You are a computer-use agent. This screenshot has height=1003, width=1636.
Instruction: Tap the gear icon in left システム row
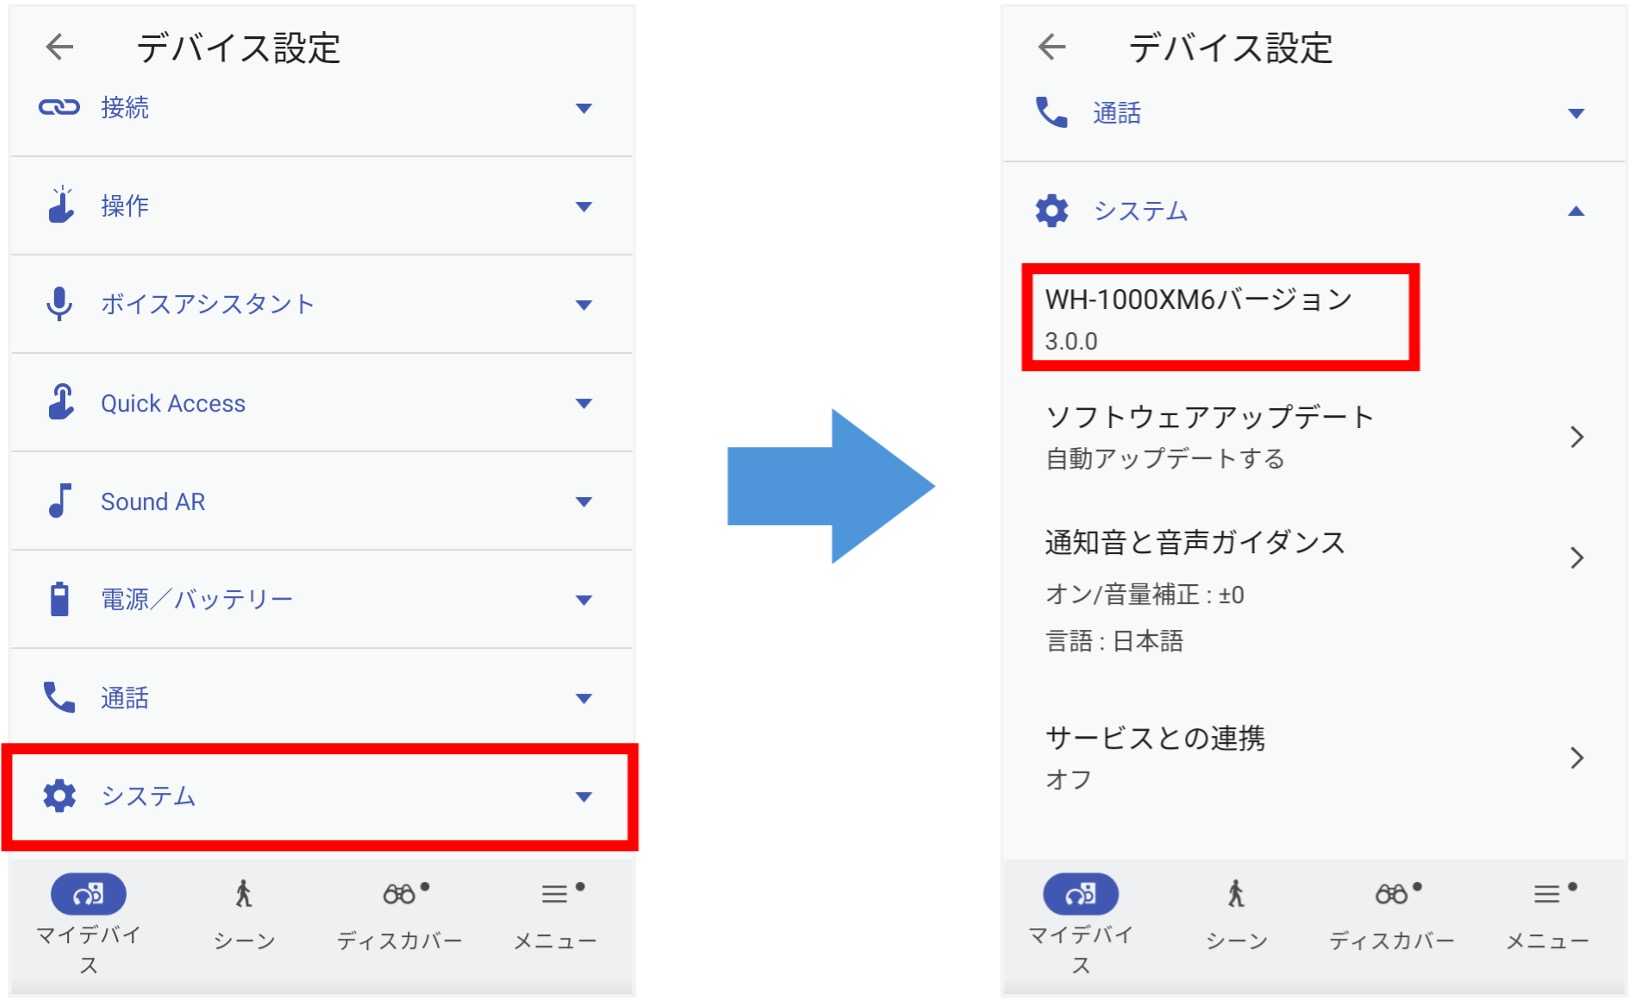pos(60,796)
